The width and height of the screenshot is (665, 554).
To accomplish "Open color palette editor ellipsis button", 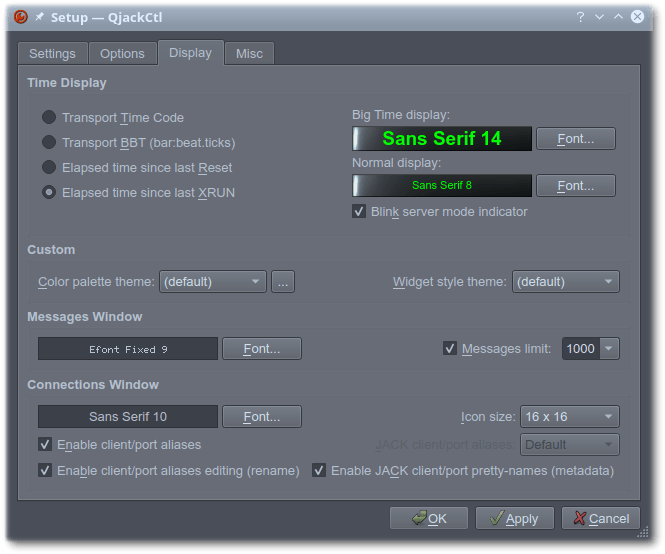I will pyautogui.click(x=283, y=282).
